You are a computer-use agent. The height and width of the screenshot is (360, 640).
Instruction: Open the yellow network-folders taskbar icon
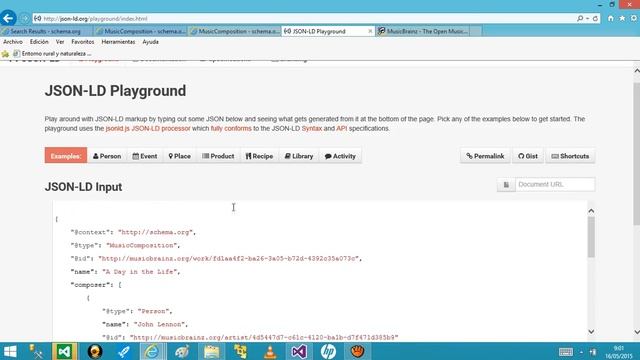(x=240, y=351)
